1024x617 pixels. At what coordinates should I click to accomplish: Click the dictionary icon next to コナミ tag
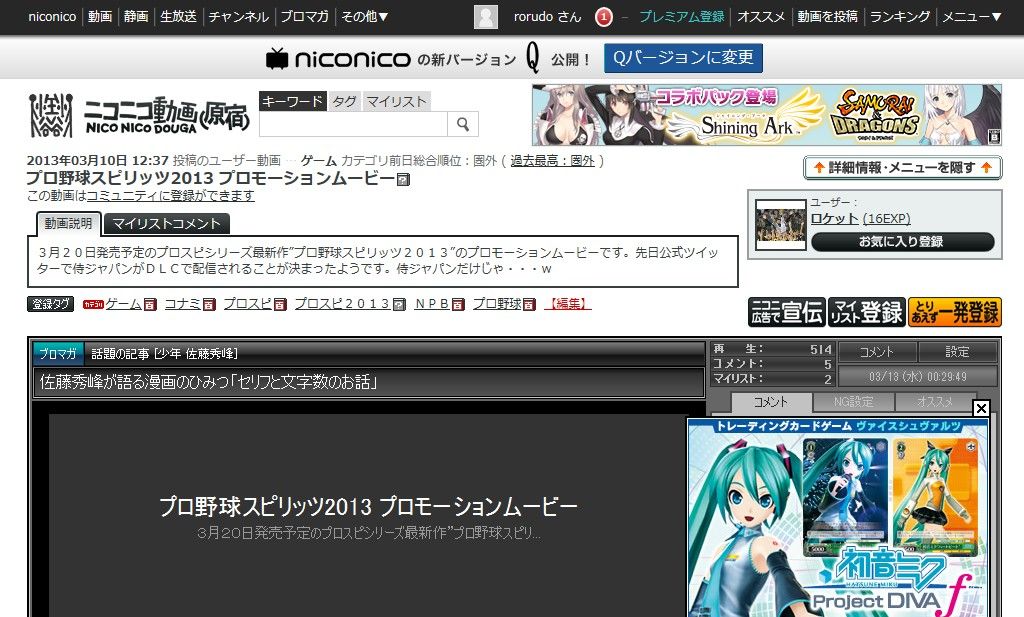click(209, 304)
